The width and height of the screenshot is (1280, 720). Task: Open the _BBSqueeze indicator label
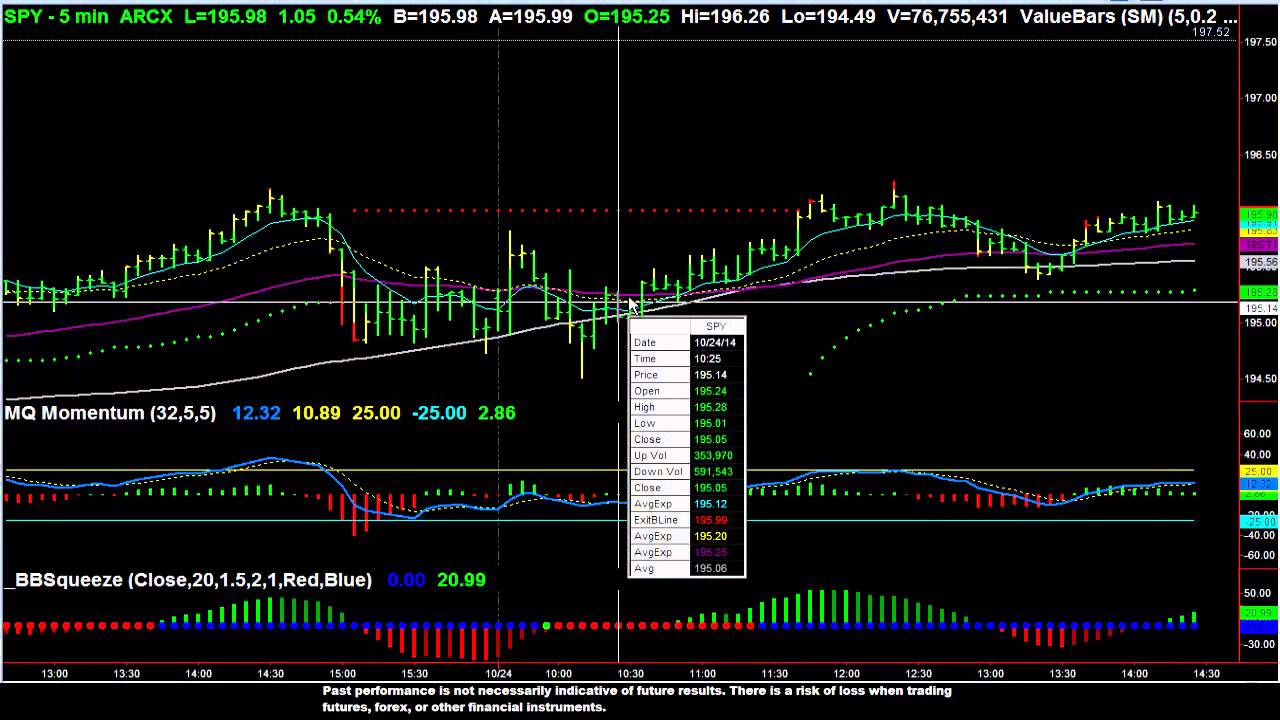pos(188,579)
